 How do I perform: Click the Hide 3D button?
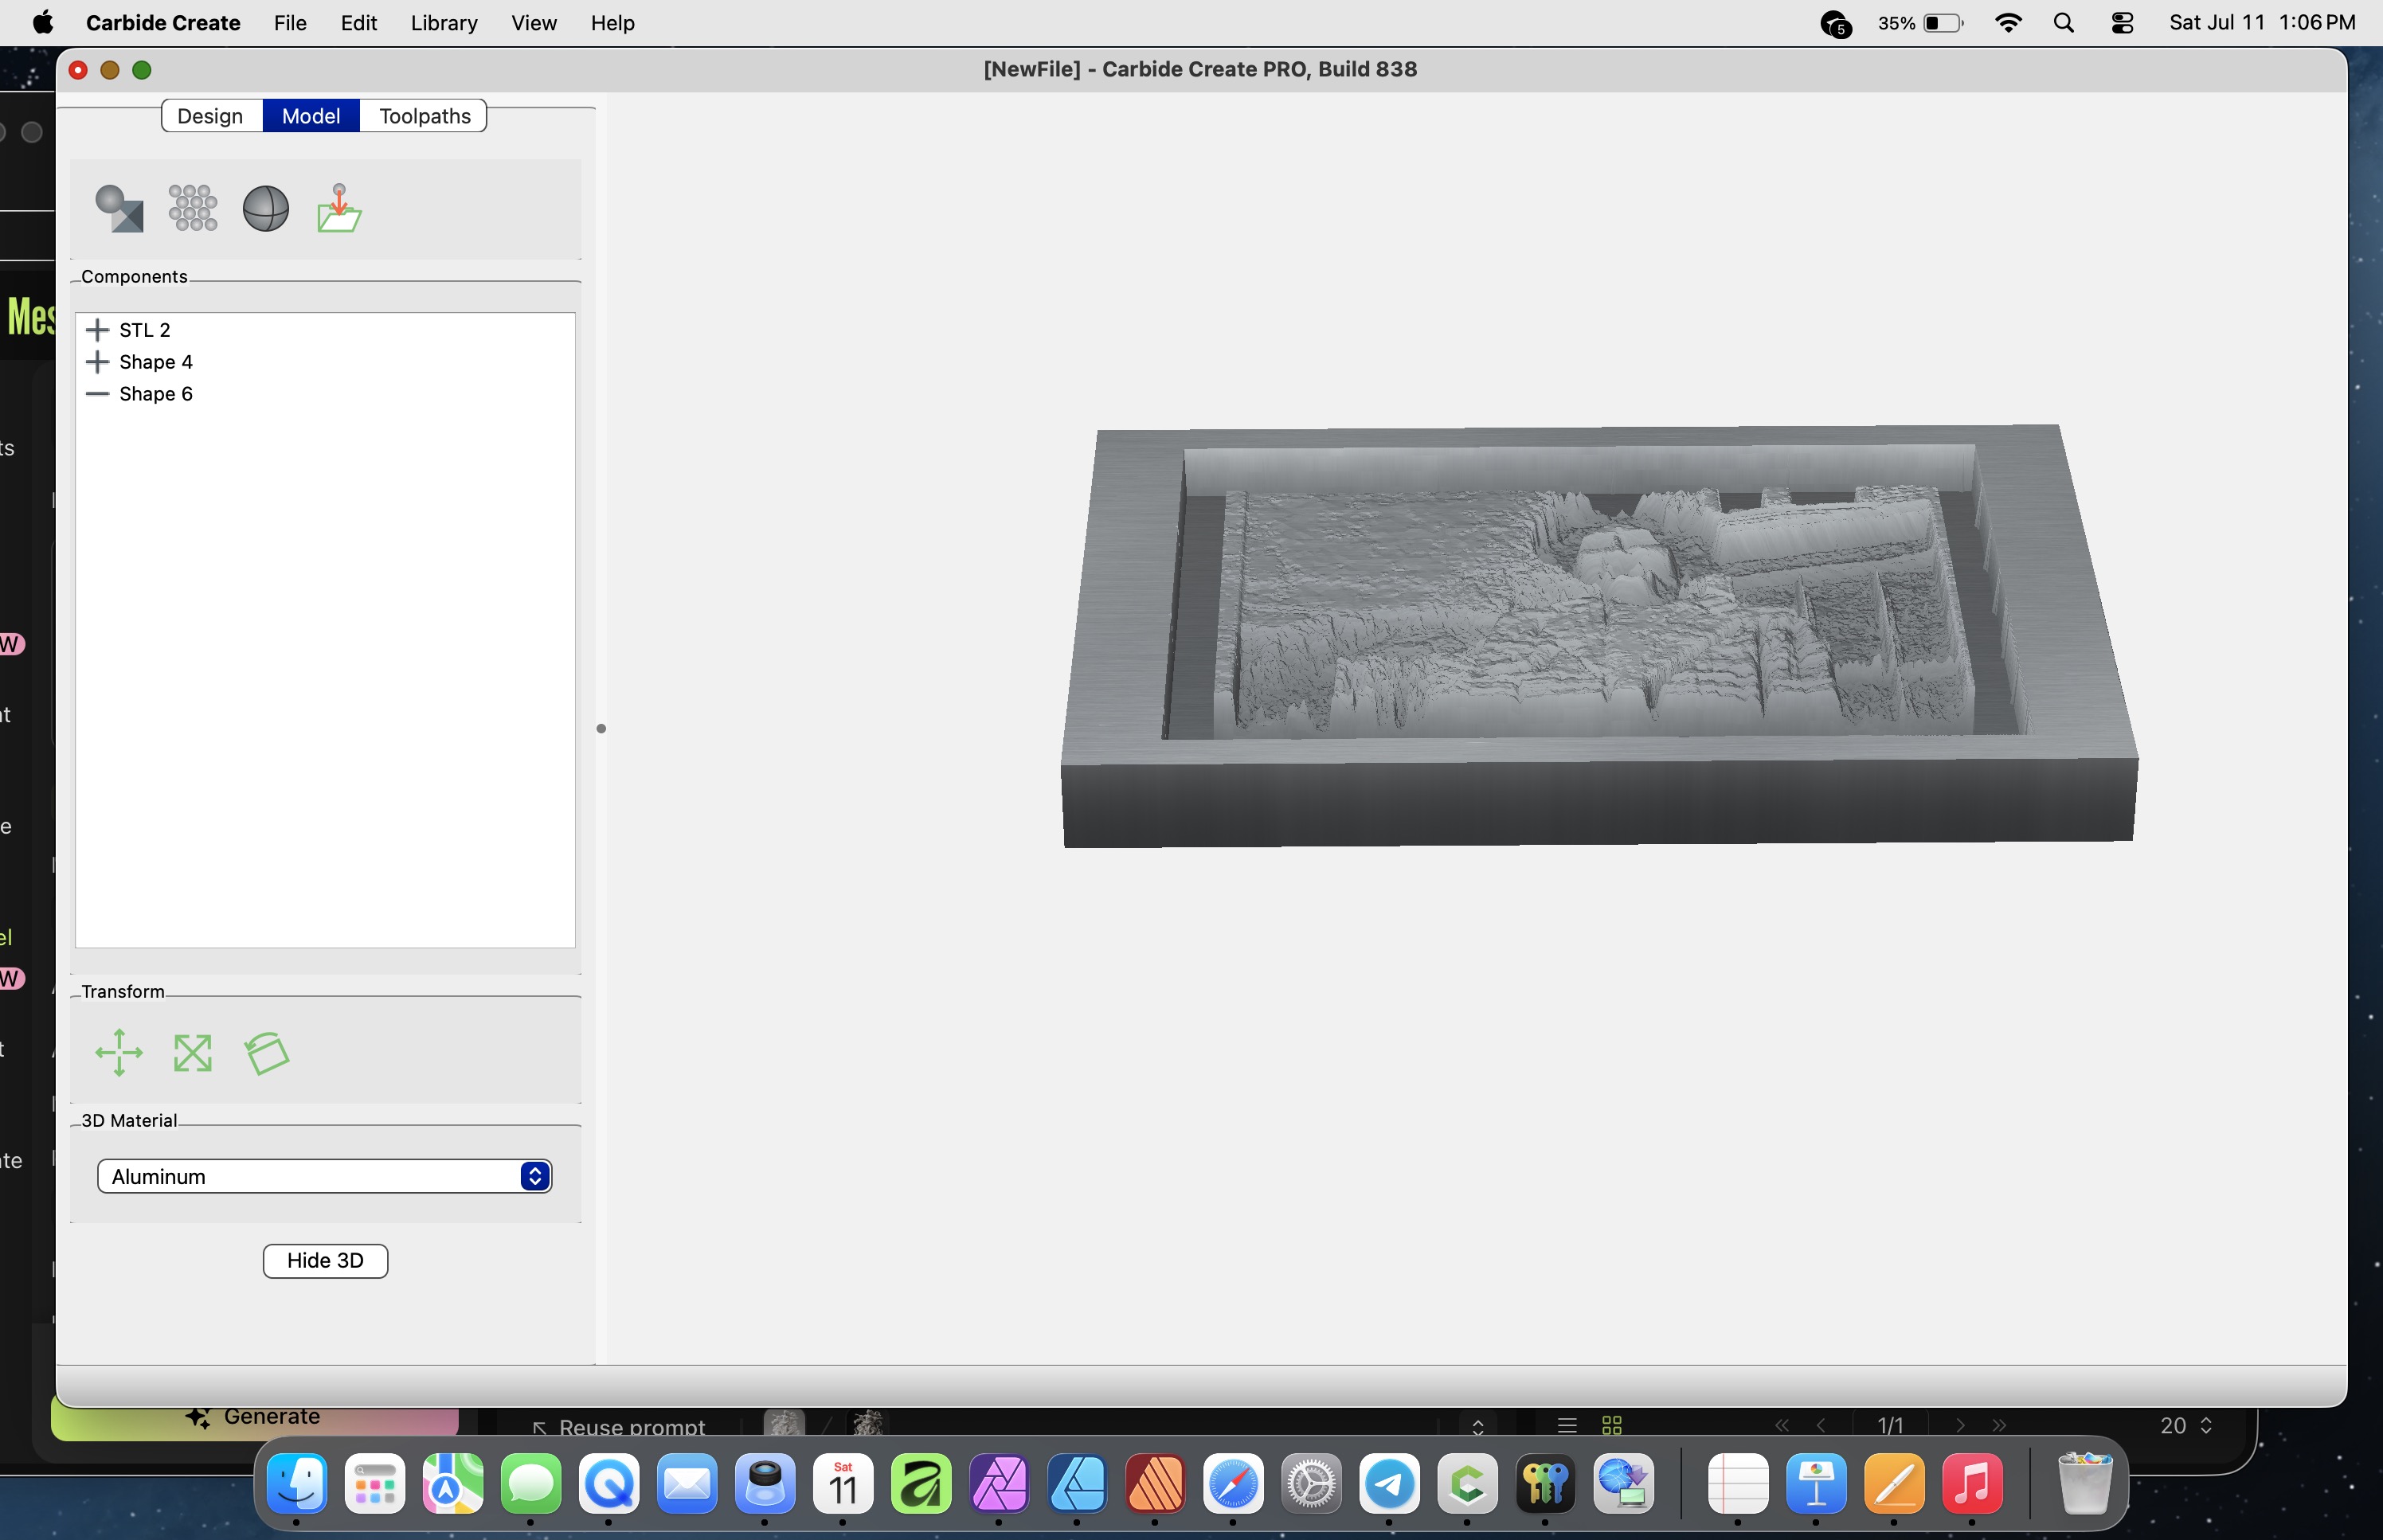(325, 1260)
